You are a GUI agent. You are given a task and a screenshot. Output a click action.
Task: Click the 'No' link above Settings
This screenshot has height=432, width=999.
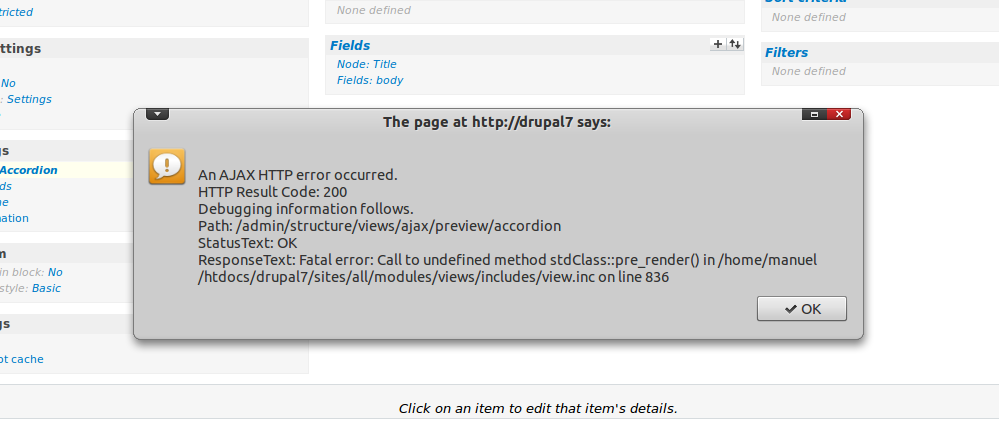[8, 83]
